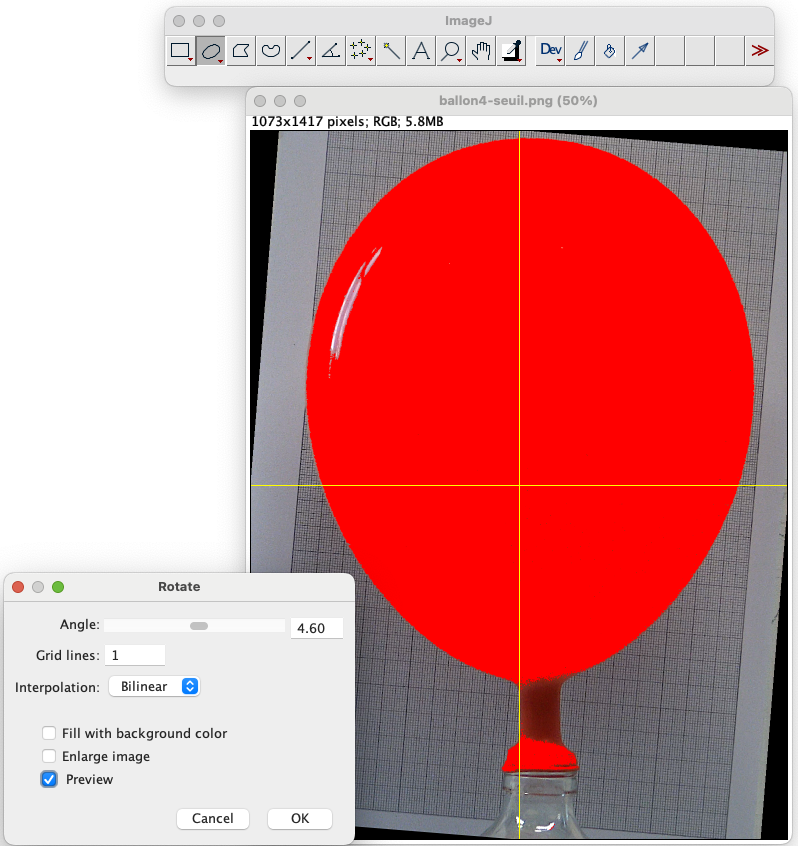Image resolution: width=798 pixels, height=846 pixels.
Task: Select the Freehand selection tool
Action: point(271,51)
